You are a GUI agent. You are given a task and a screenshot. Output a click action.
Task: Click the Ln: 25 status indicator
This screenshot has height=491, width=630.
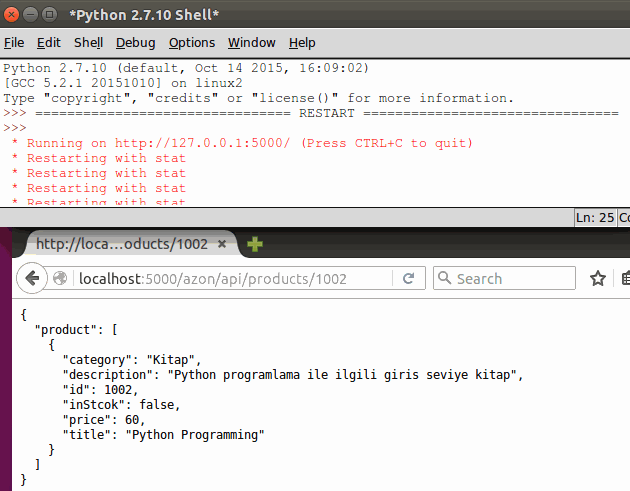tap(595, 218)
